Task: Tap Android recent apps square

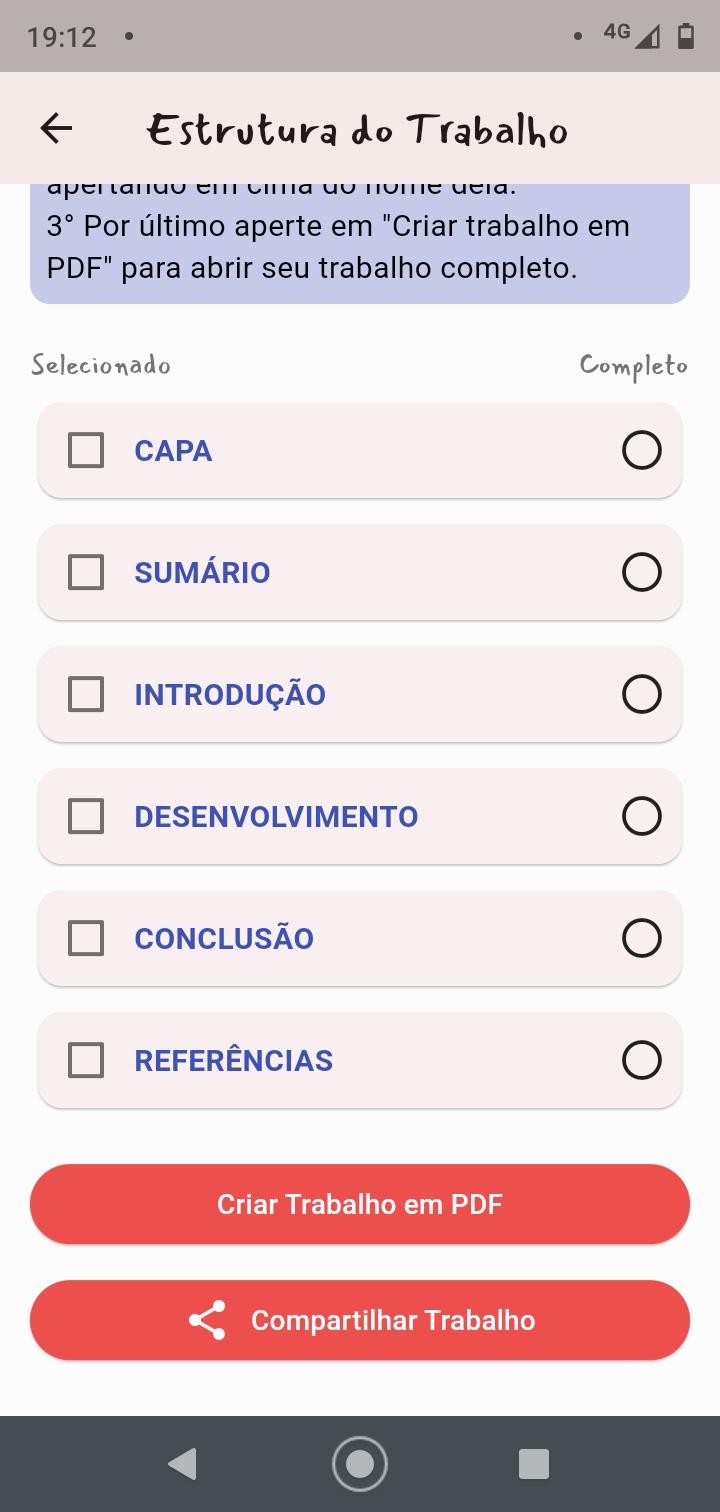Action: coord(534,1464)
